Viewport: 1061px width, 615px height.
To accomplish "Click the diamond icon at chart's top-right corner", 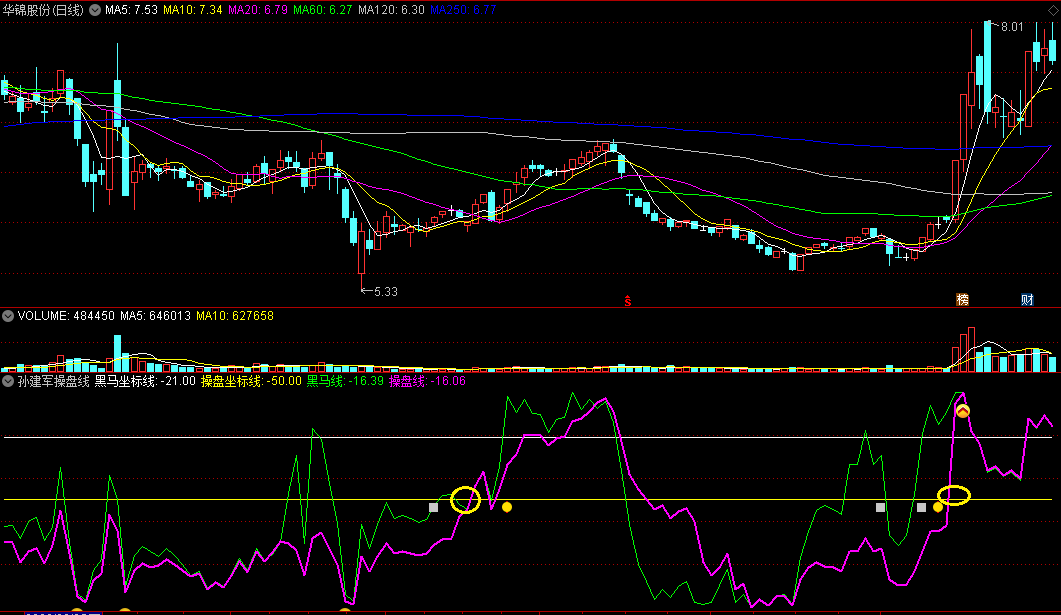I will tap(1052, 10).
